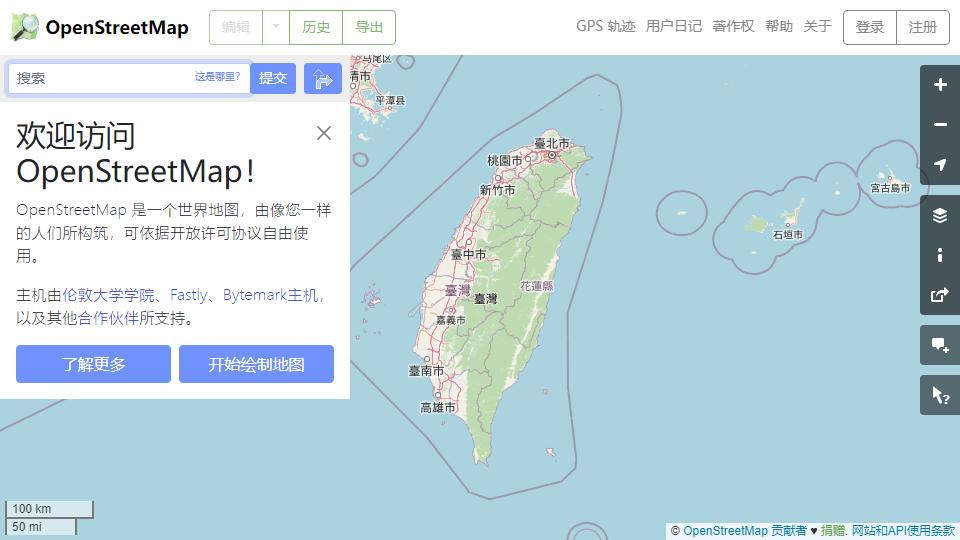
Task: Open the map layers panel
Action: (940, 216)
